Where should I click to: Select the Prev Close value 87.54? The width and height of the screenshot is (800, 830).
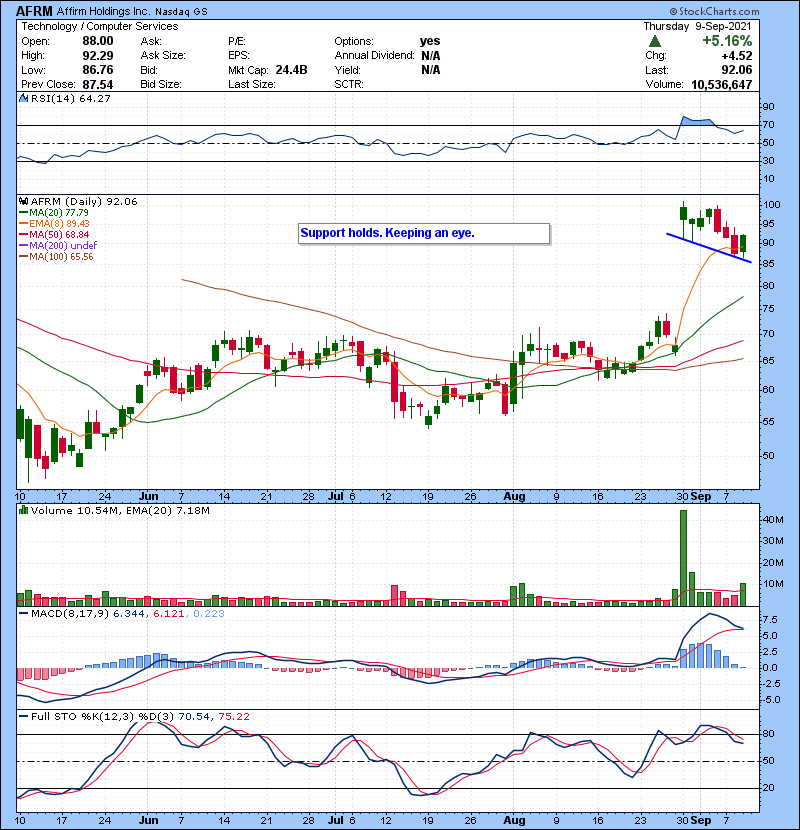[97, 84]
